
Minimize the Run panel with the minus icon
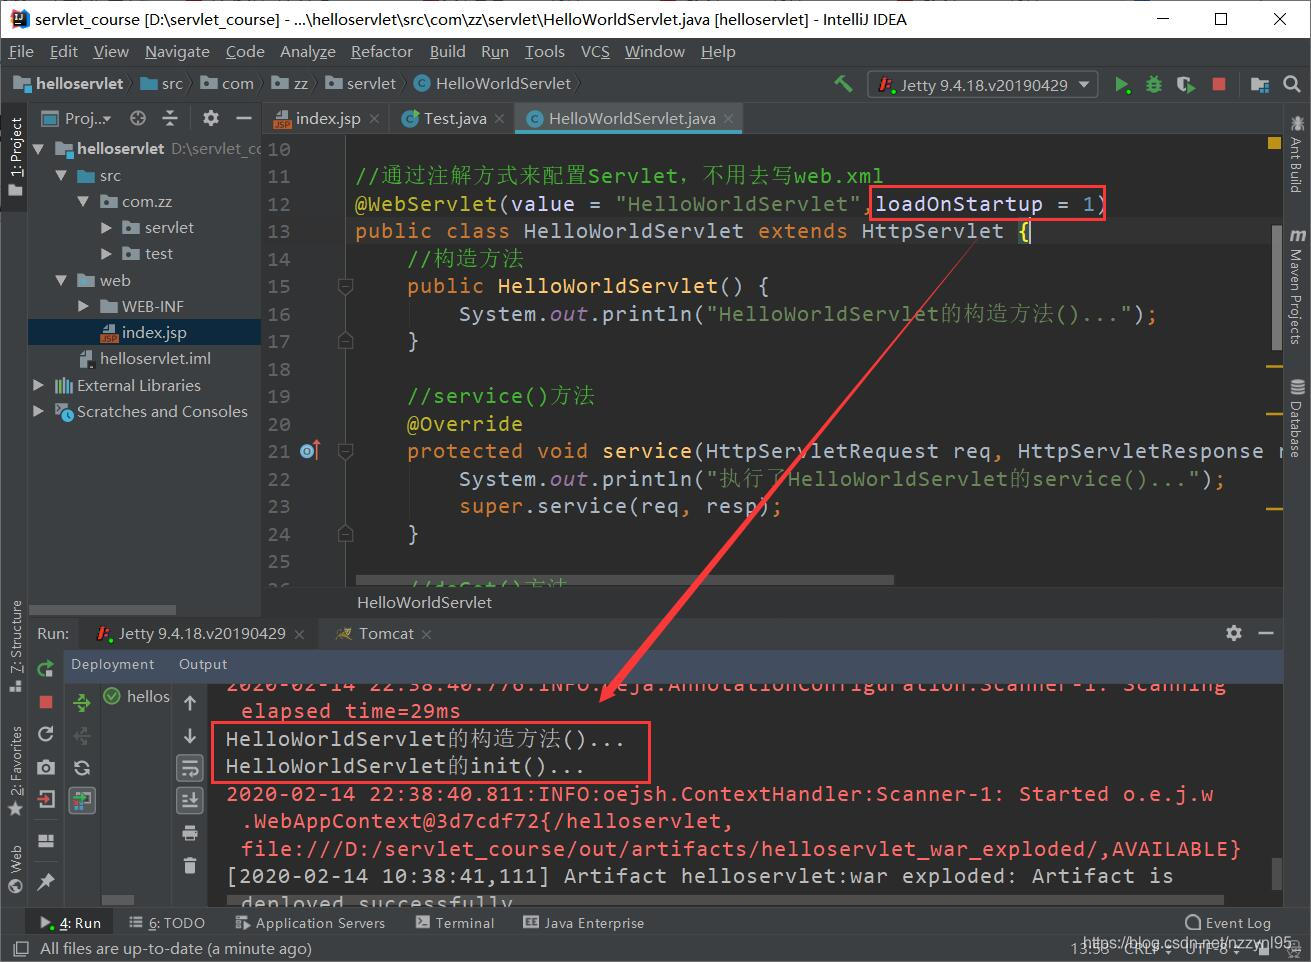1266,633
